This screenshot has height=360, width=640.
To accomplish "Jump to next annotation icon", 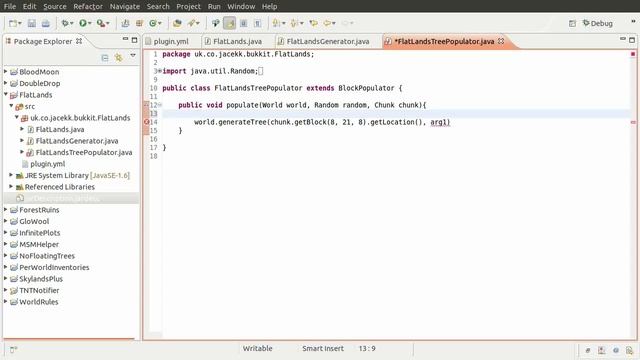I will [276, 23].
